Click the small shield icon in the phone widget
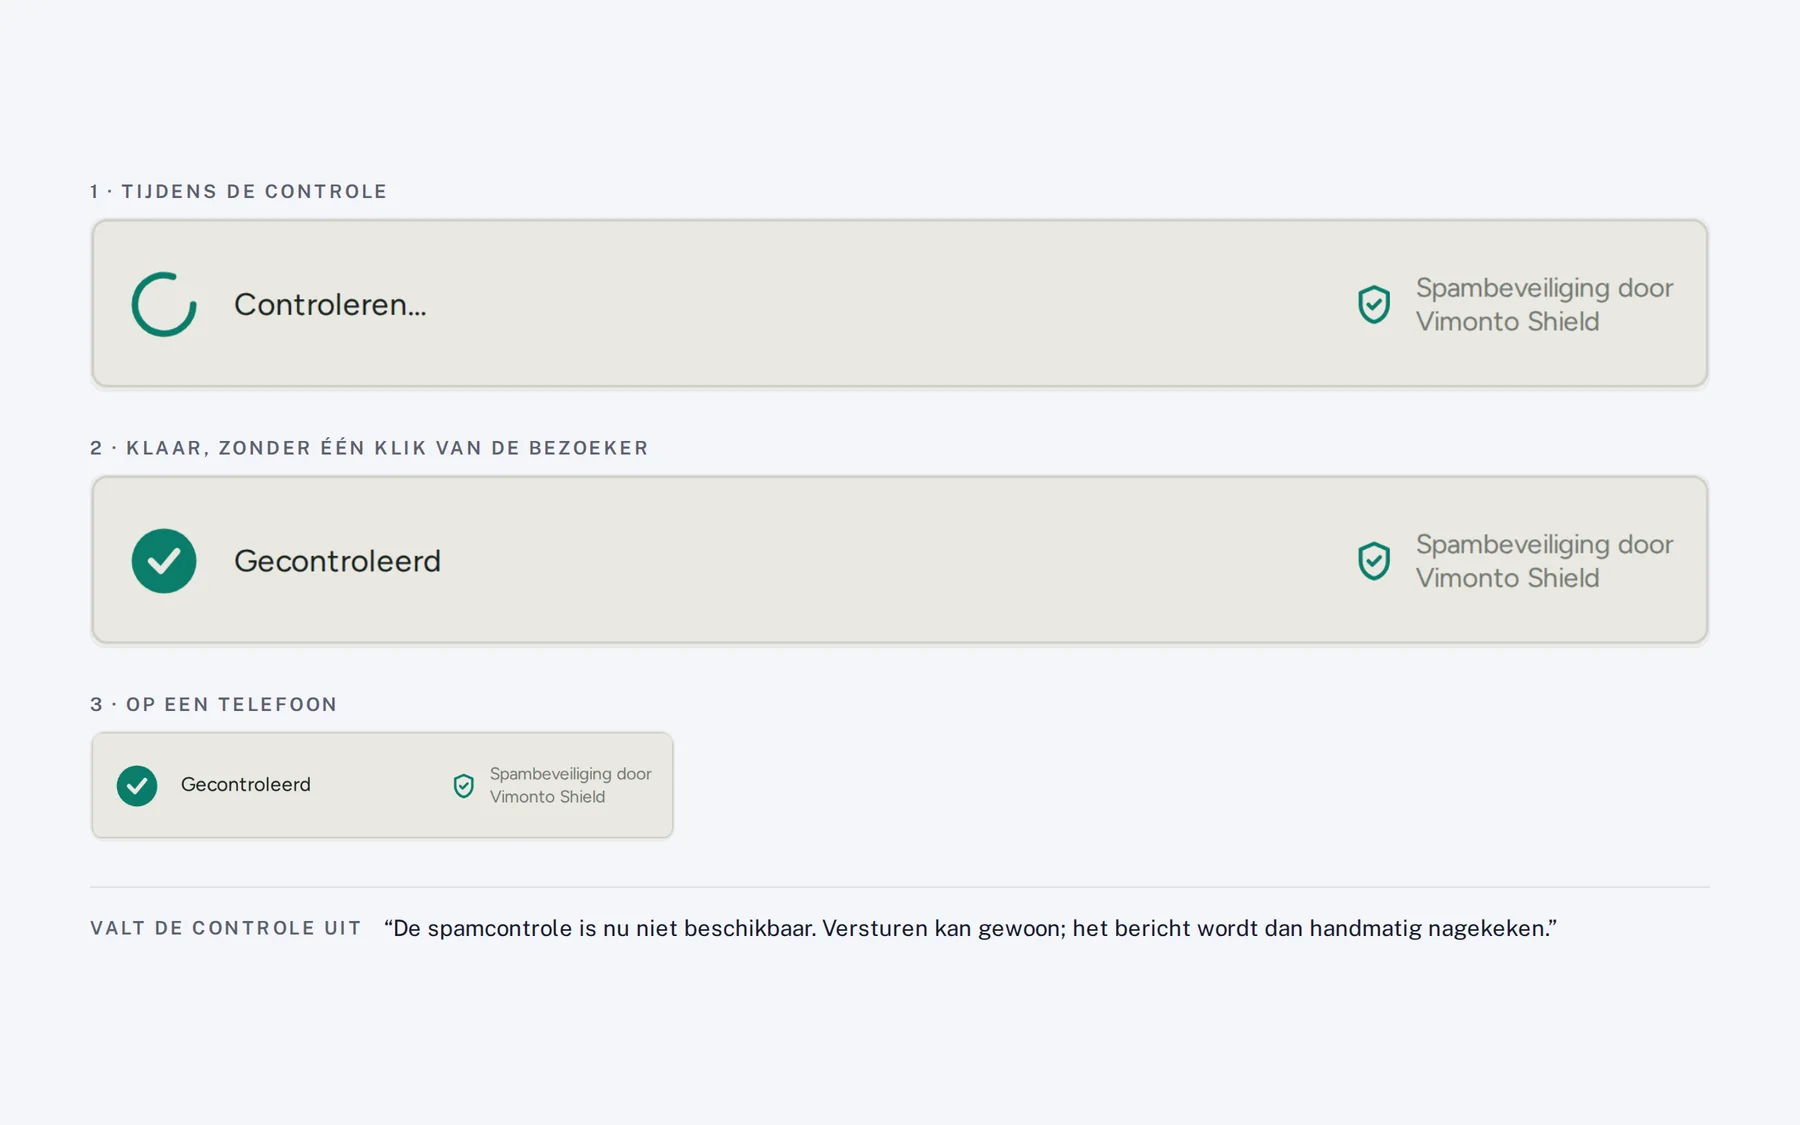Image resolution: width=1800 pixels, height=1125 pixels. coord(464,785)
